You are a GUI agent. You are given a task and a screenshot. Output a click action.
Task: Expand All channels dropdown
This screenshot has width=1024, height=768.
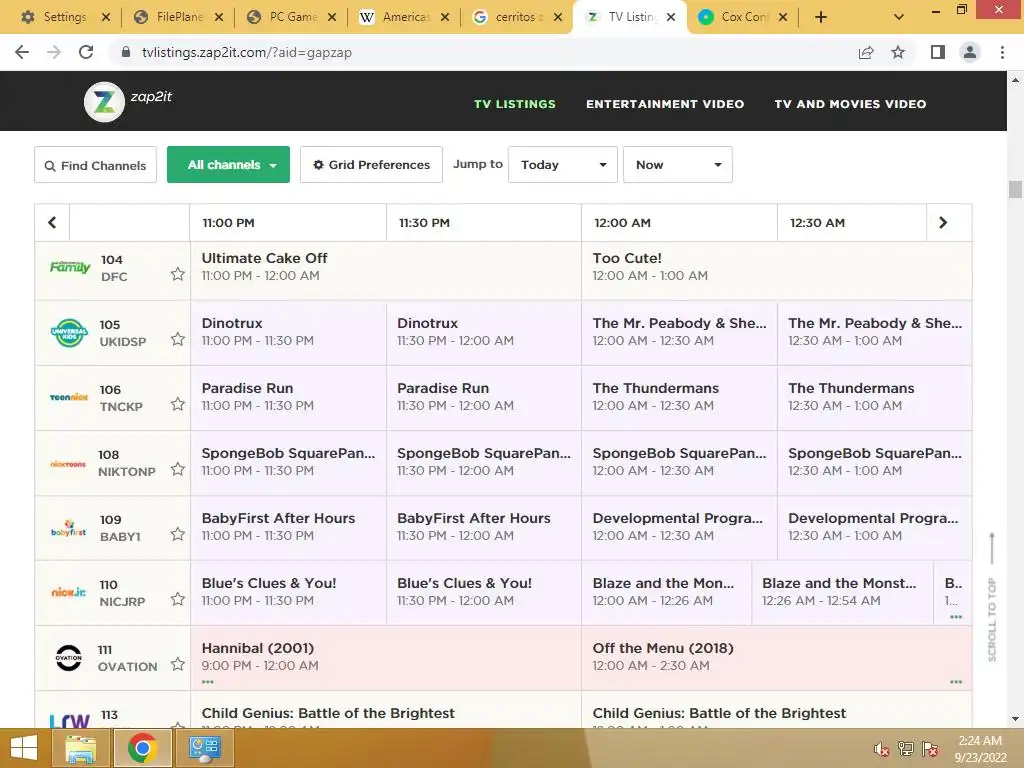[229, 165]
